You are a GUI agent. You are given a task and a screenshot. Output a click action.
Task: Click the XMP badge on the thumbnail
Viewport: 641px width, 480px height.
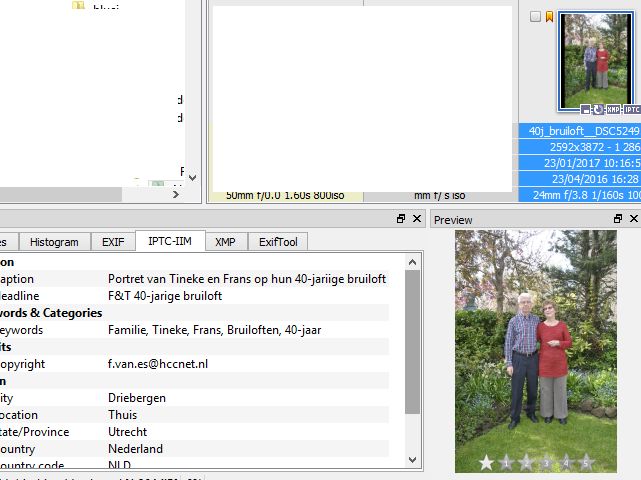point(613,109)
